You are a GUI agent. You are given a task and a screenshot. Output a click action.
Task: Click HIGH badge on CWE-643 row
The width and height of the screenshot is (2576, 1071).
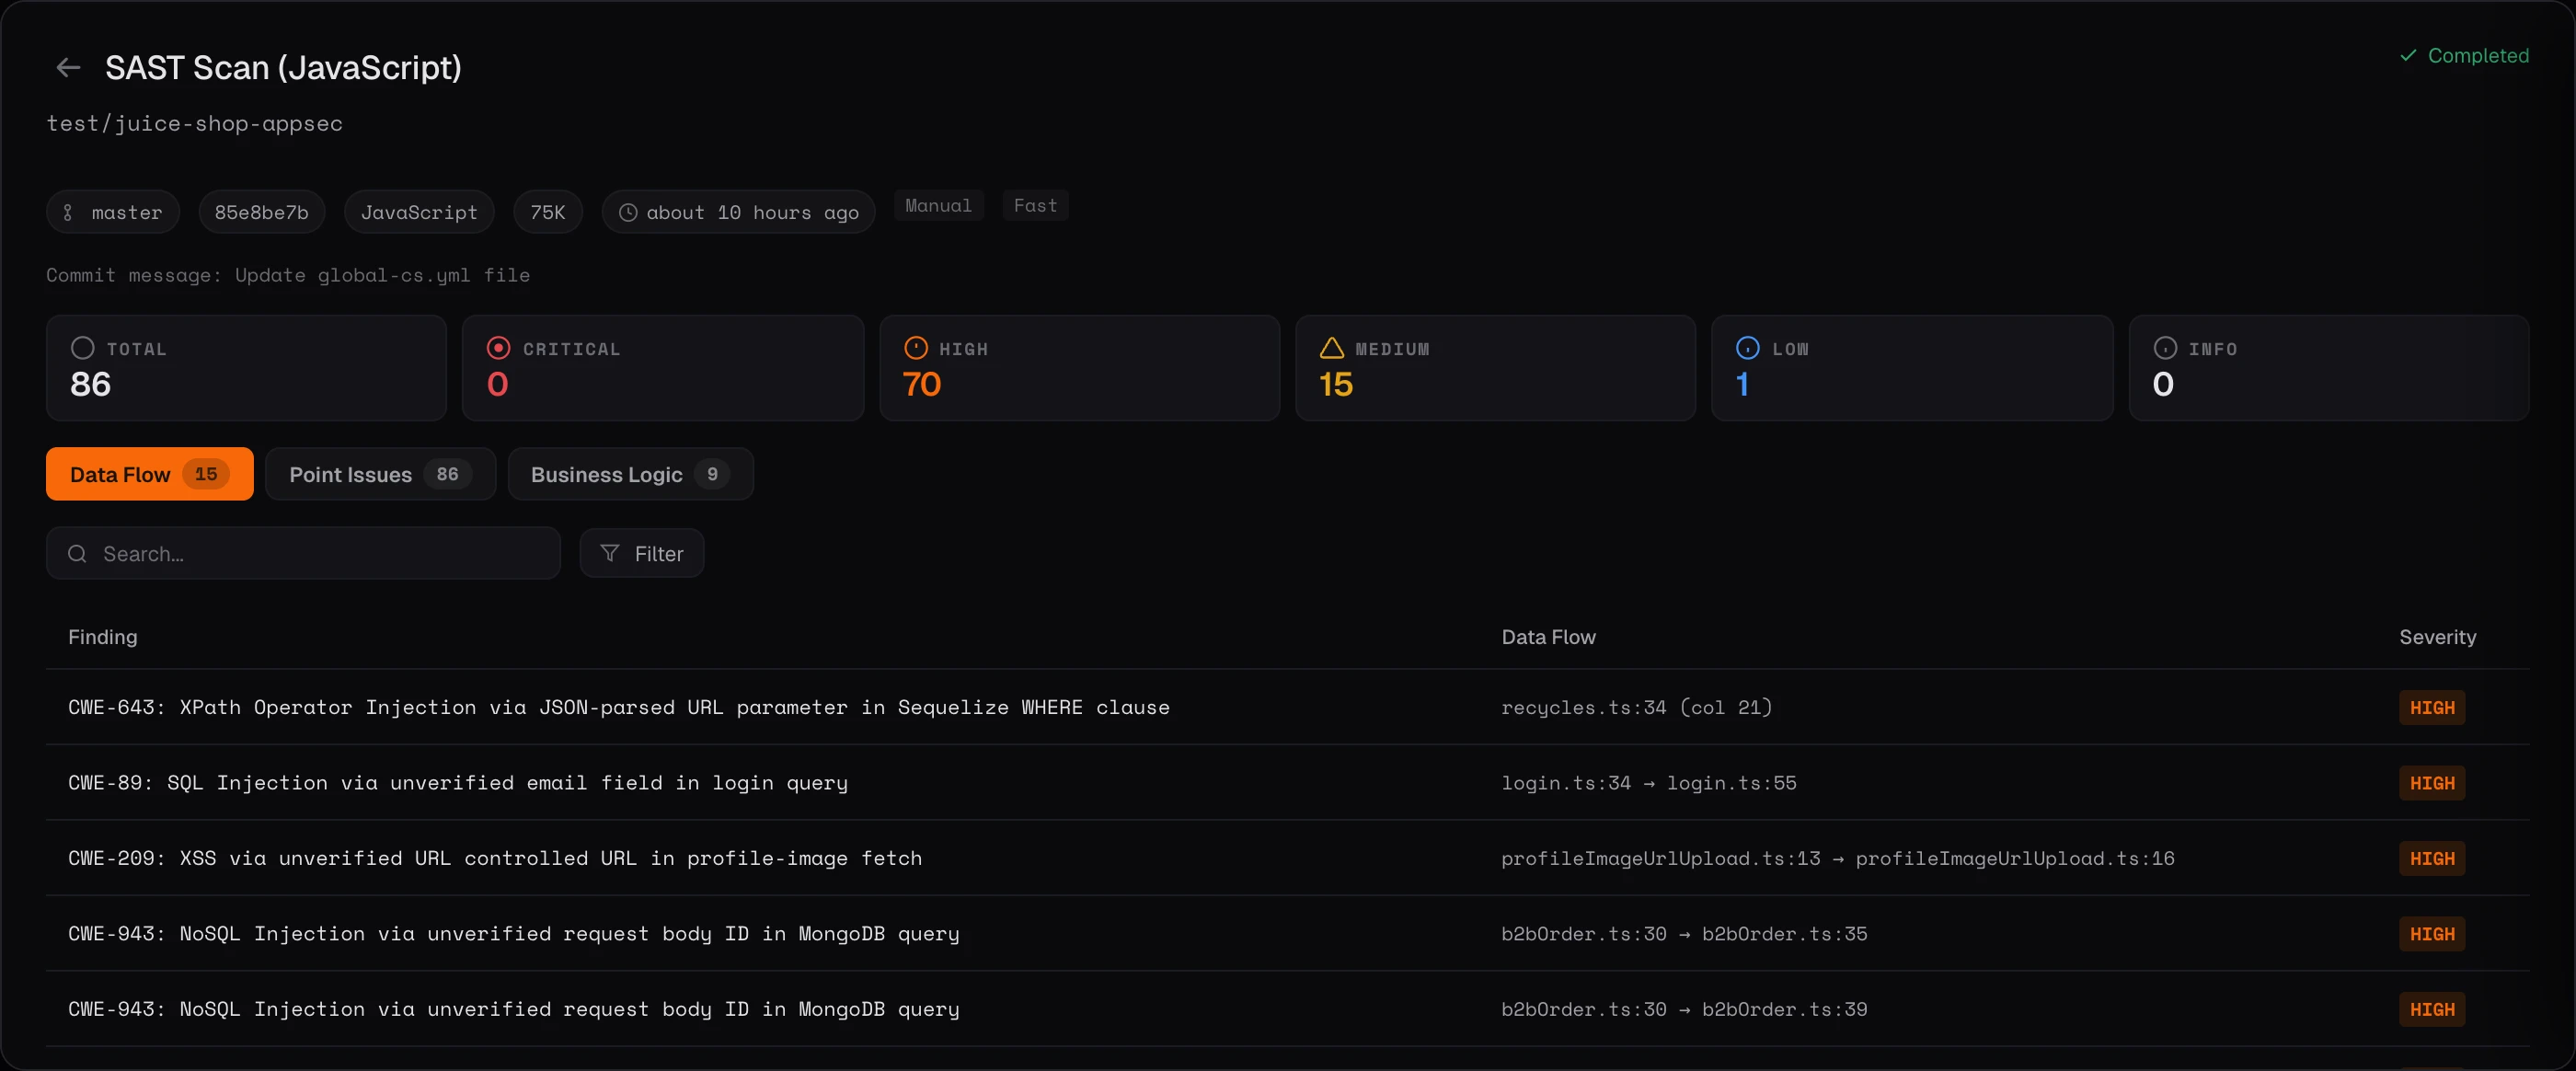click(x=2432, y=707)
